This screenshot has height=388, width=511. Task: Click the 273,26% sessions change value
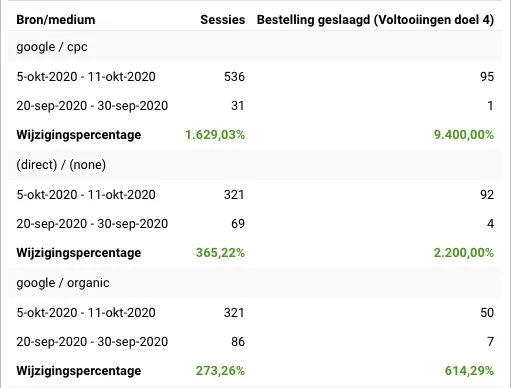[x=220, y=371]
